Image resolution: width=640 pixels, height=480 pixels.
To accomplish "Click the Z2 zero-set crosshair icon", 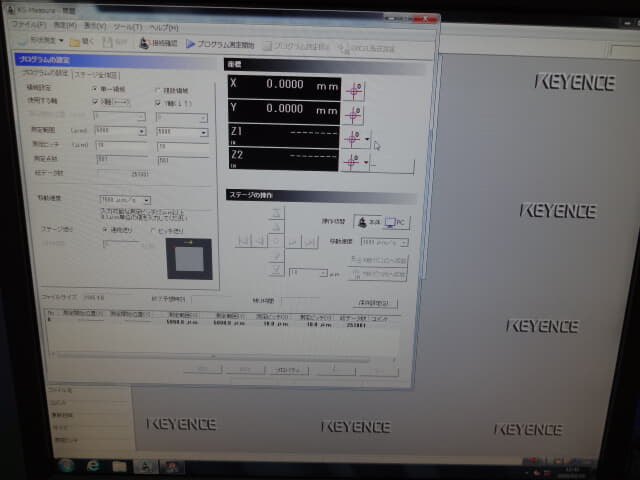I will [x=351, y=162].
